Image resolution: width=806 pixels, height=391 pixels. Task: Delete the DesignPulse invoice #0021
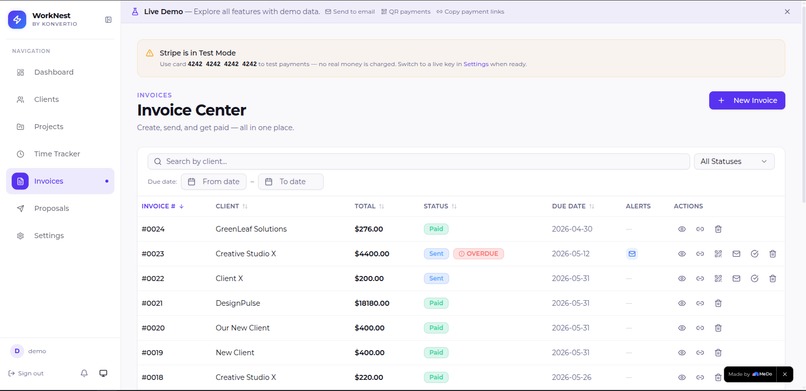(718, 303)
